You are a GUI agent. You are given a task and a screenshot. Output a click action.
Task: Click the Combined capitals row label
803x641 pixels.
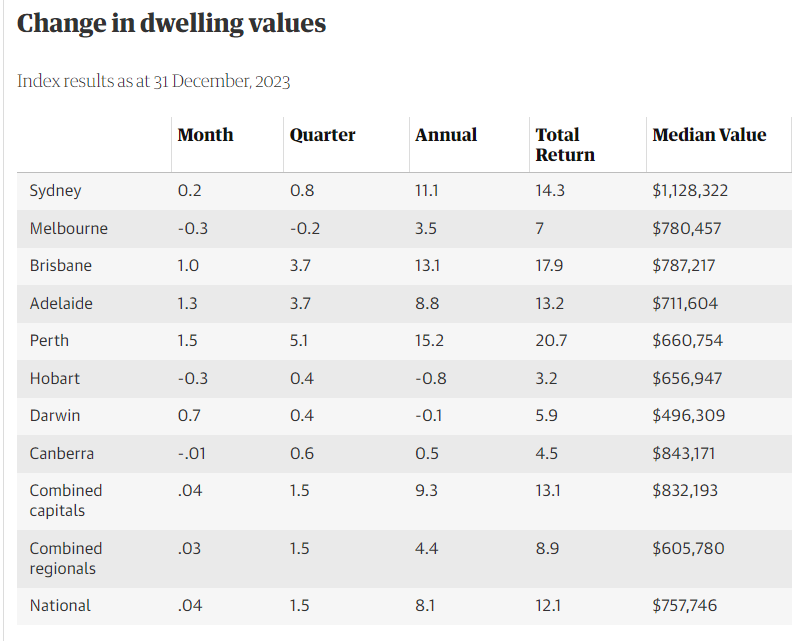(65, 500)
